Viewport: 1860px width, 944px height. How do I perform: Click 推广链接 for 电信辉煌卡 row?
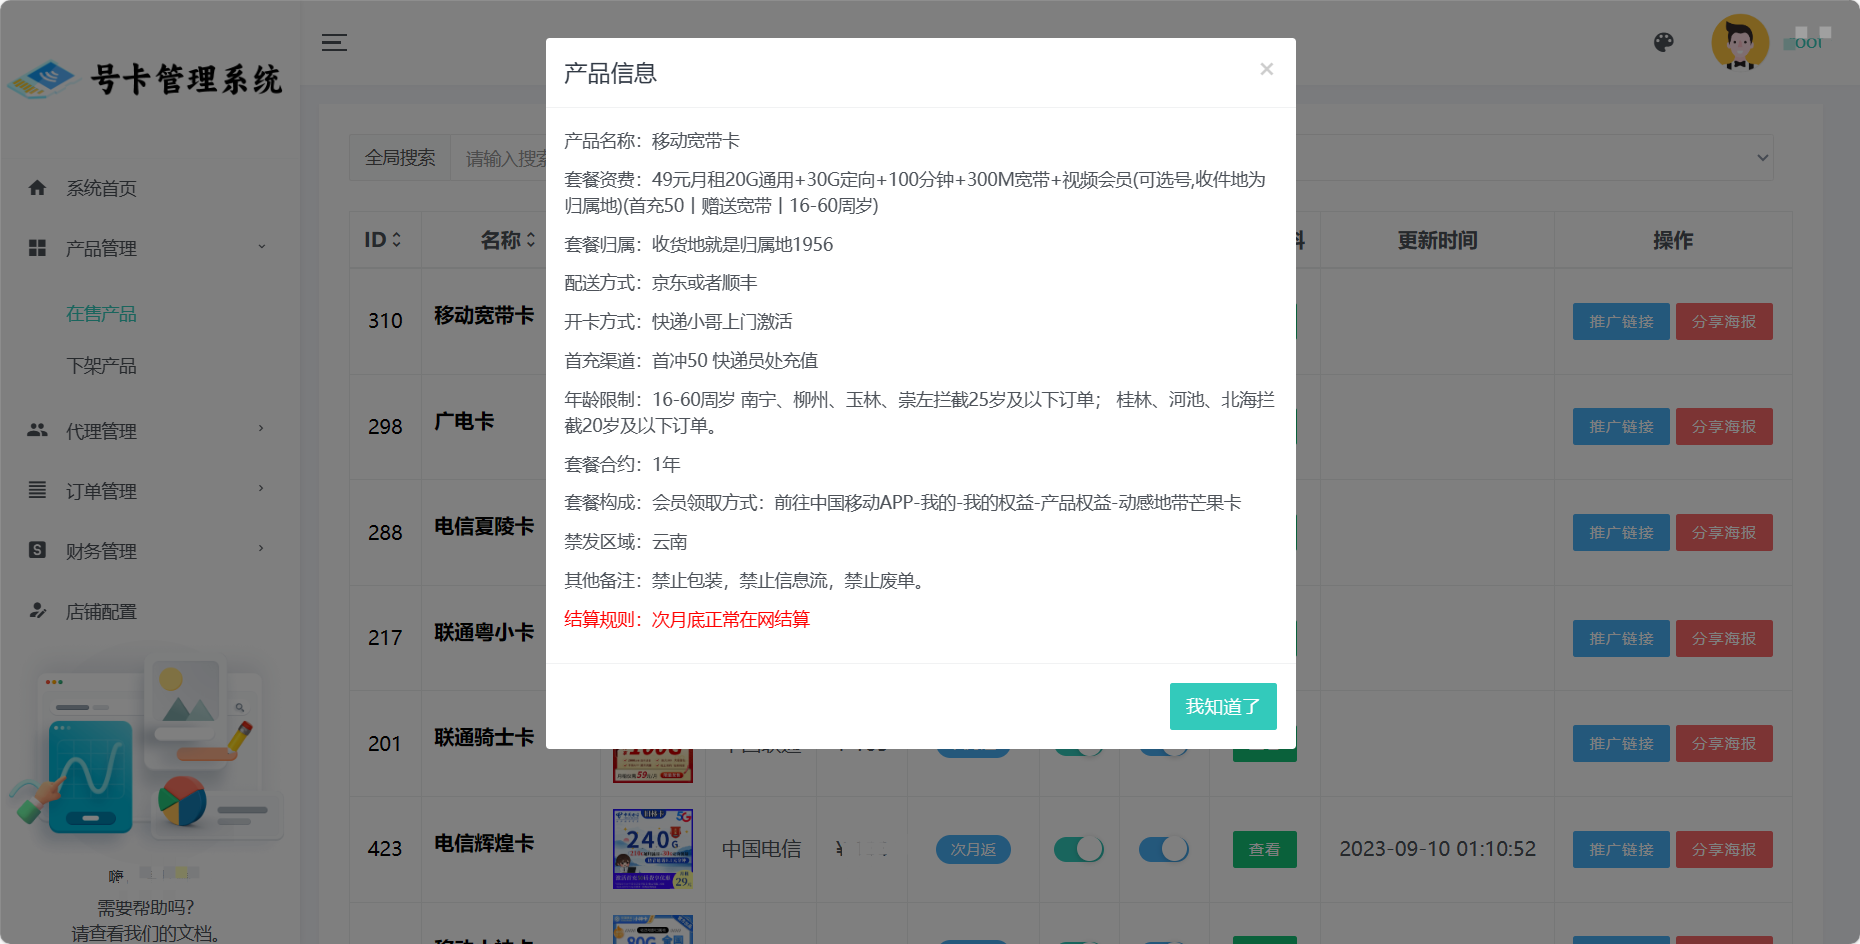pyautogui.click(x=1621, y=849)
